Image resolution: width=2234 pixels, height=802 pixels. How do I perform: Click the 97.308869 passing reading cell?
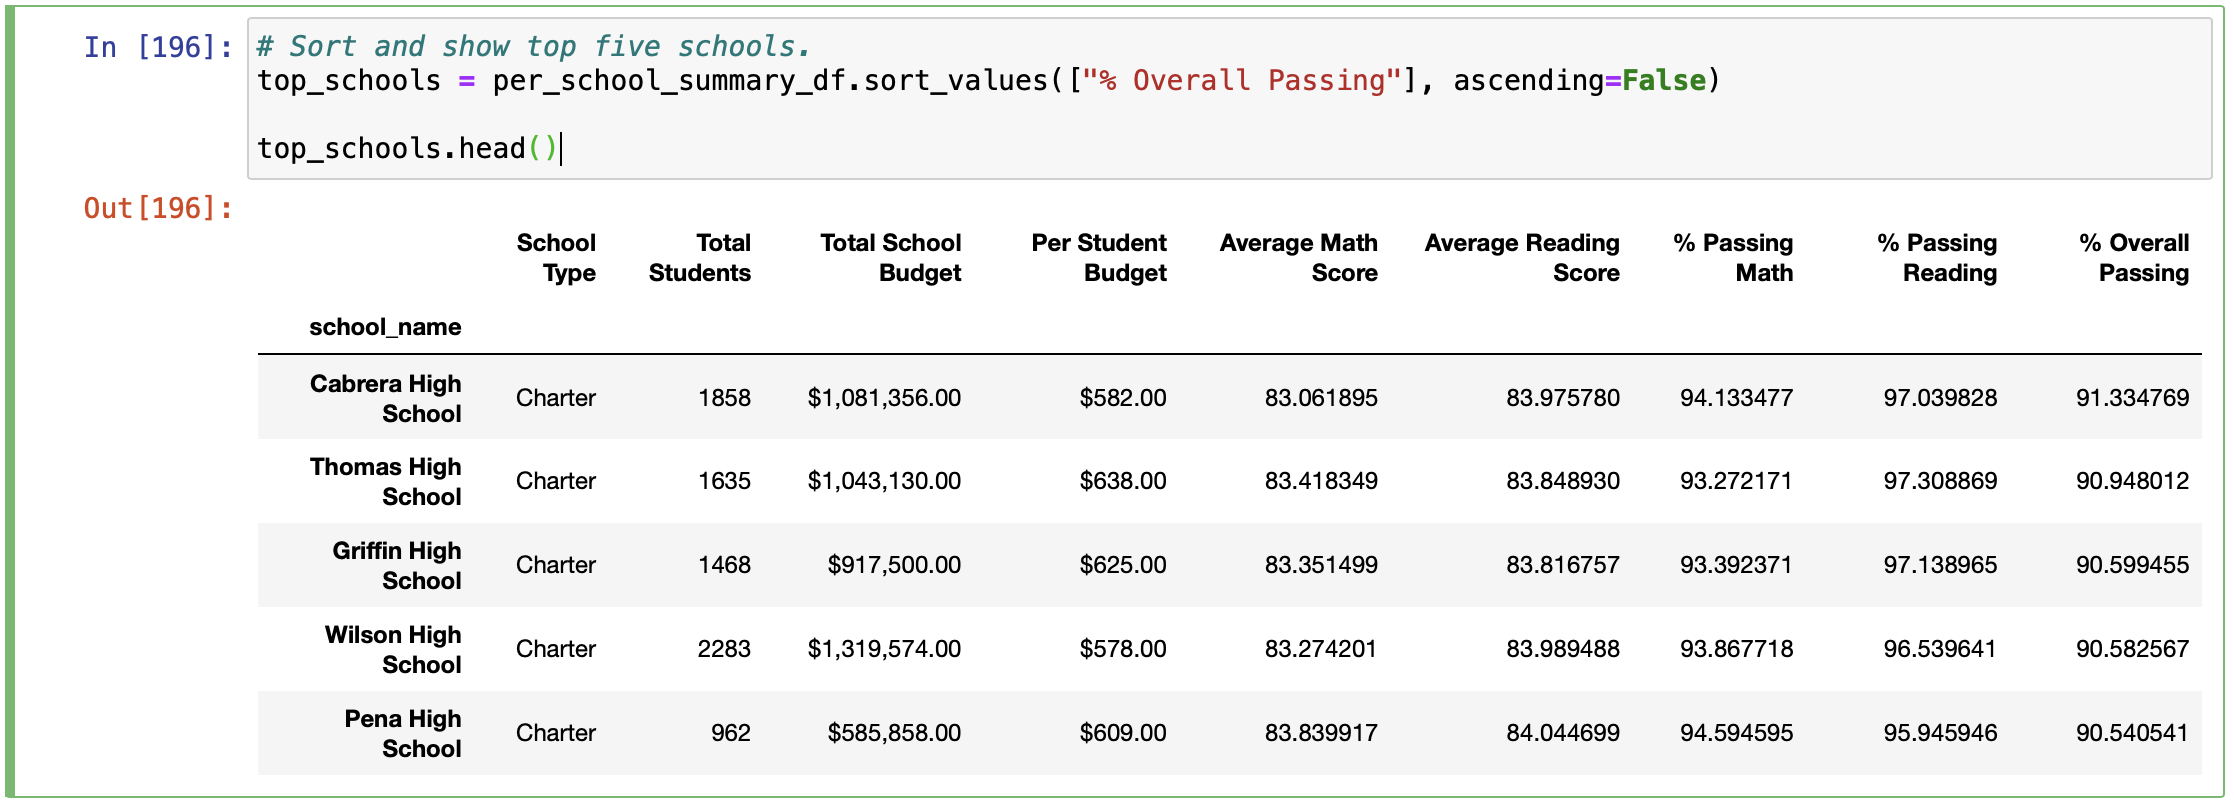pyautogui.click(x=1940, y=481)
